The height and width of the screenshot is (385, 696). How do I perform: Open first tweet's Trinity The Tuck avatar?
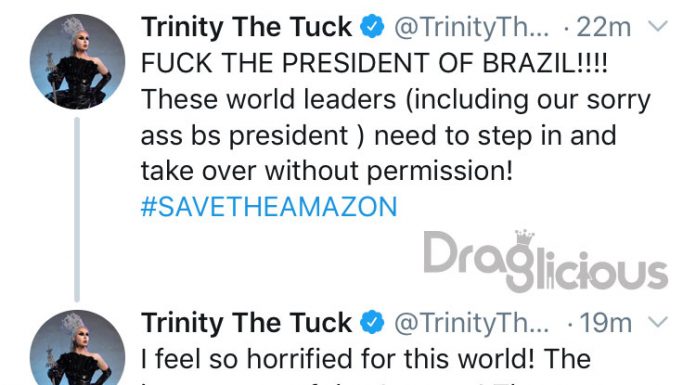pos(77,62)
